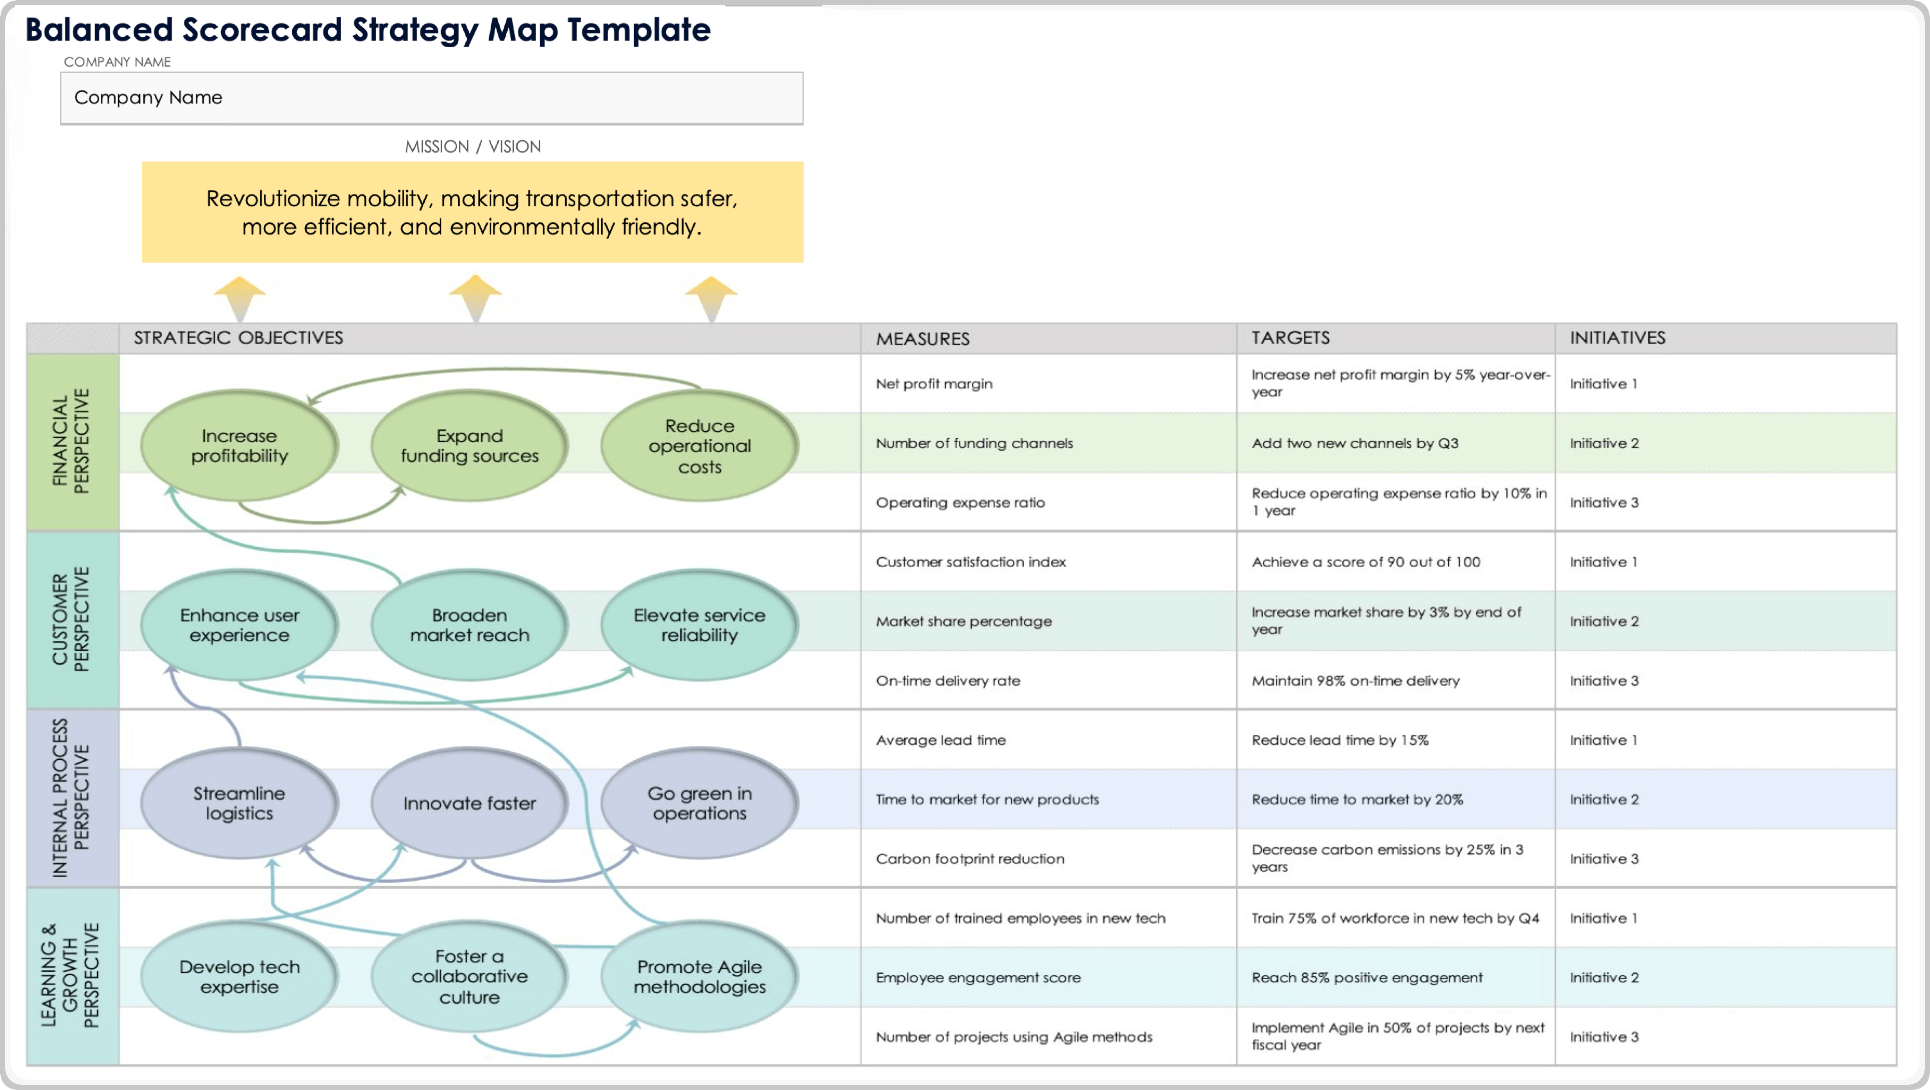Select the Innovate faster oval
1930x1090 pixels.
coord(469,803)
